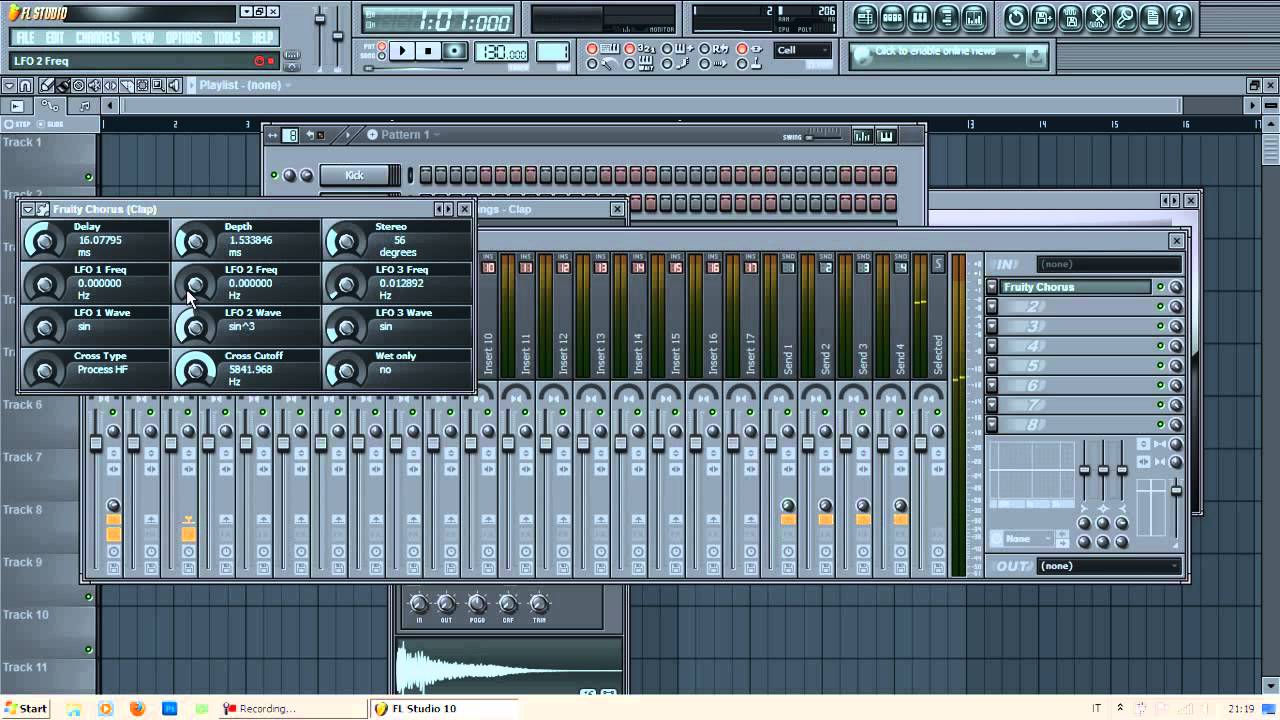The height and width of the screenshot is (720, 1280).
Task: Click the Cross Cutoff knob
Action: click(195, 370)
